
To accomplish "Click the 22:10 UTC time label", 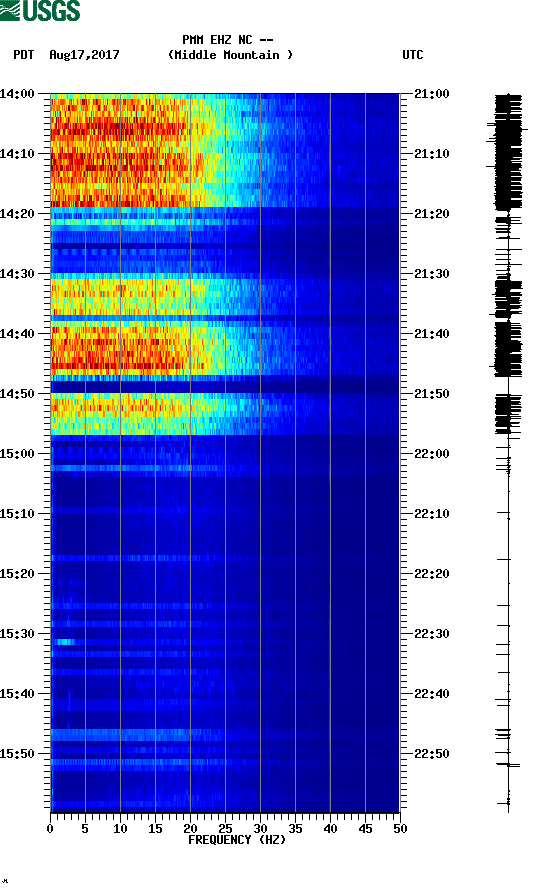I will (x=432, y=514).
